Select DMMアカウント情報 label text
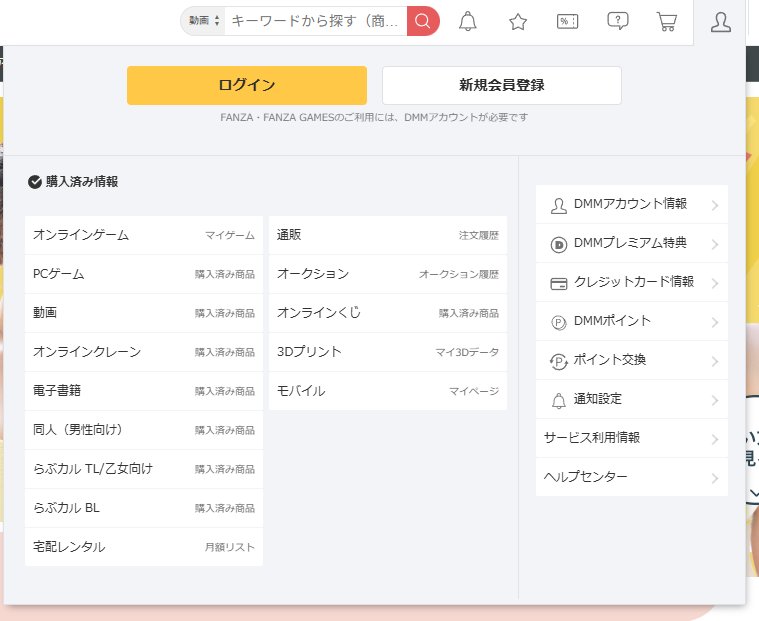Viewport: 759px width, 621px height. 630,204
